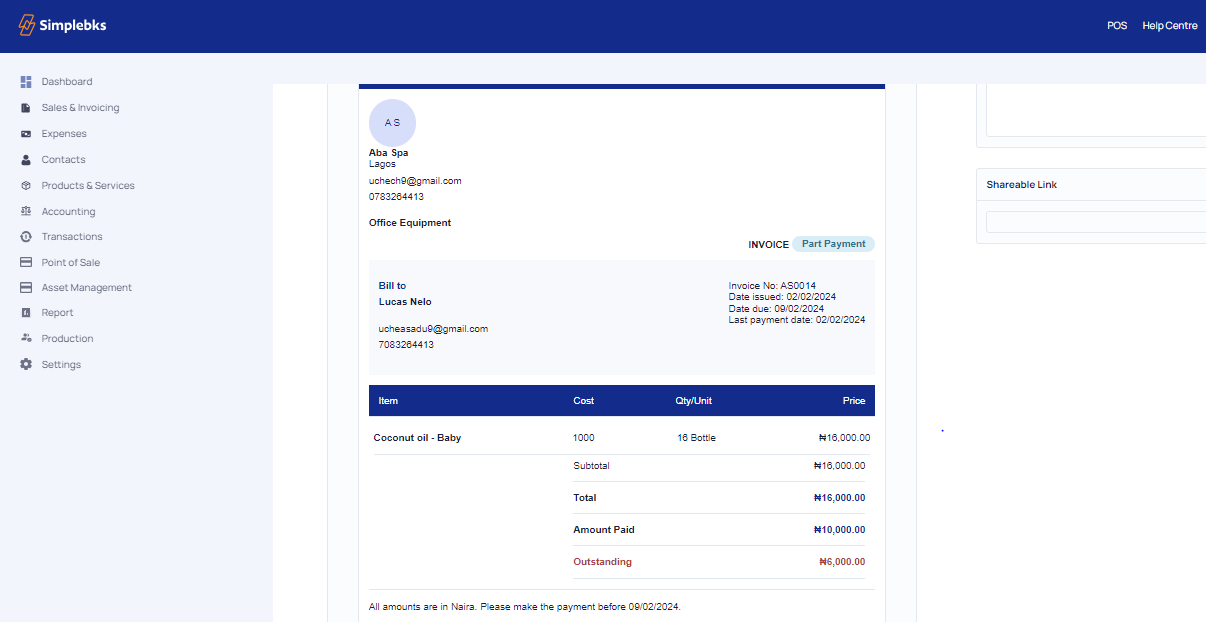Click the Contacts person icon

point(26,160)
